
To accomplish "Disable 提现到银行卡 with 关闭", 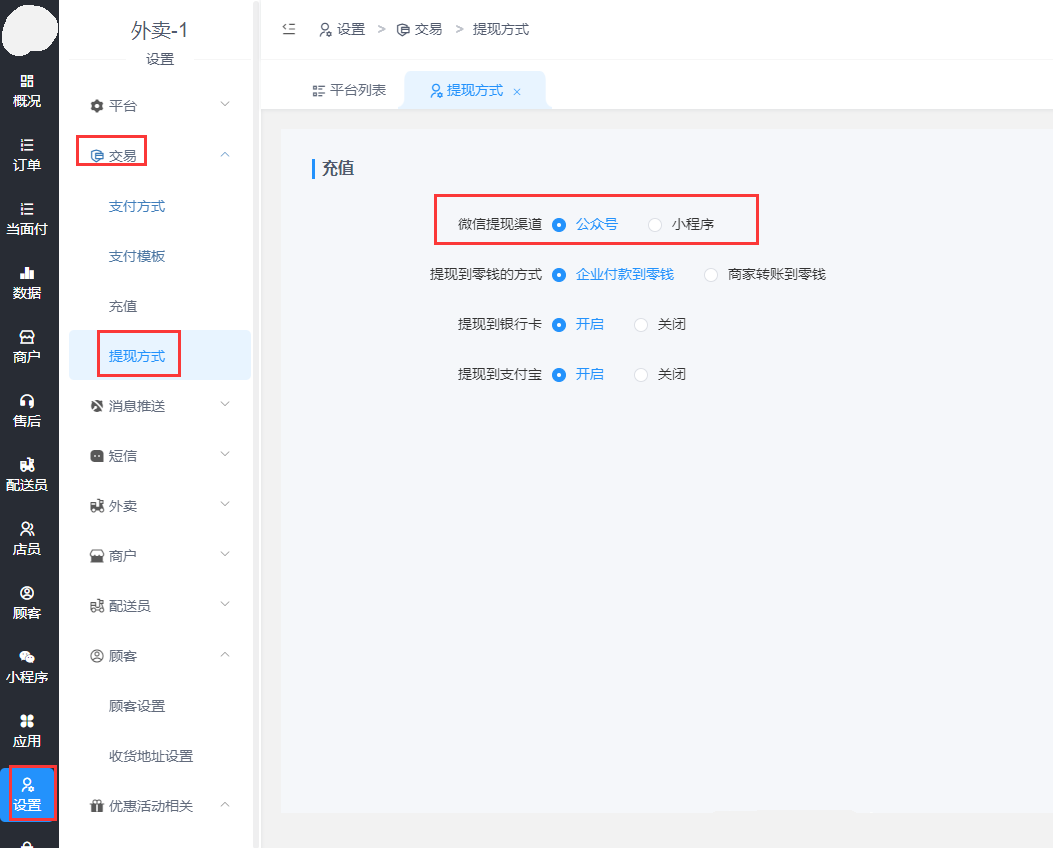I will point(641,325).
